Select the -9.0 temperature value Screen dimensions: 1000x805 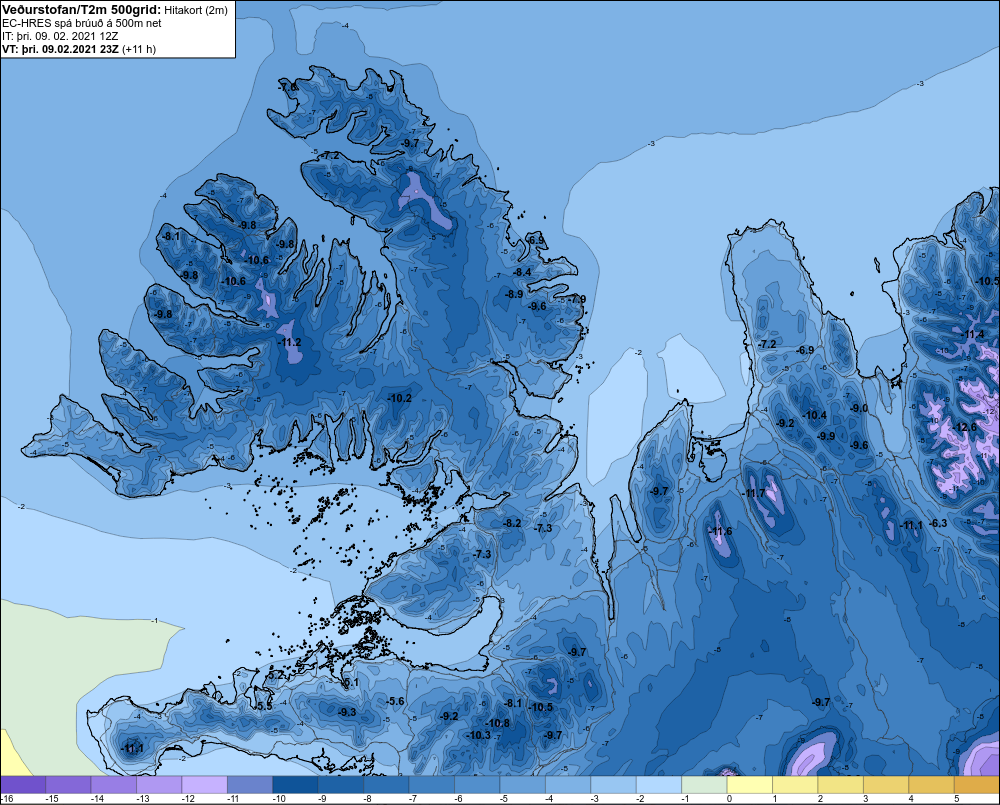[x=859, y=408]
